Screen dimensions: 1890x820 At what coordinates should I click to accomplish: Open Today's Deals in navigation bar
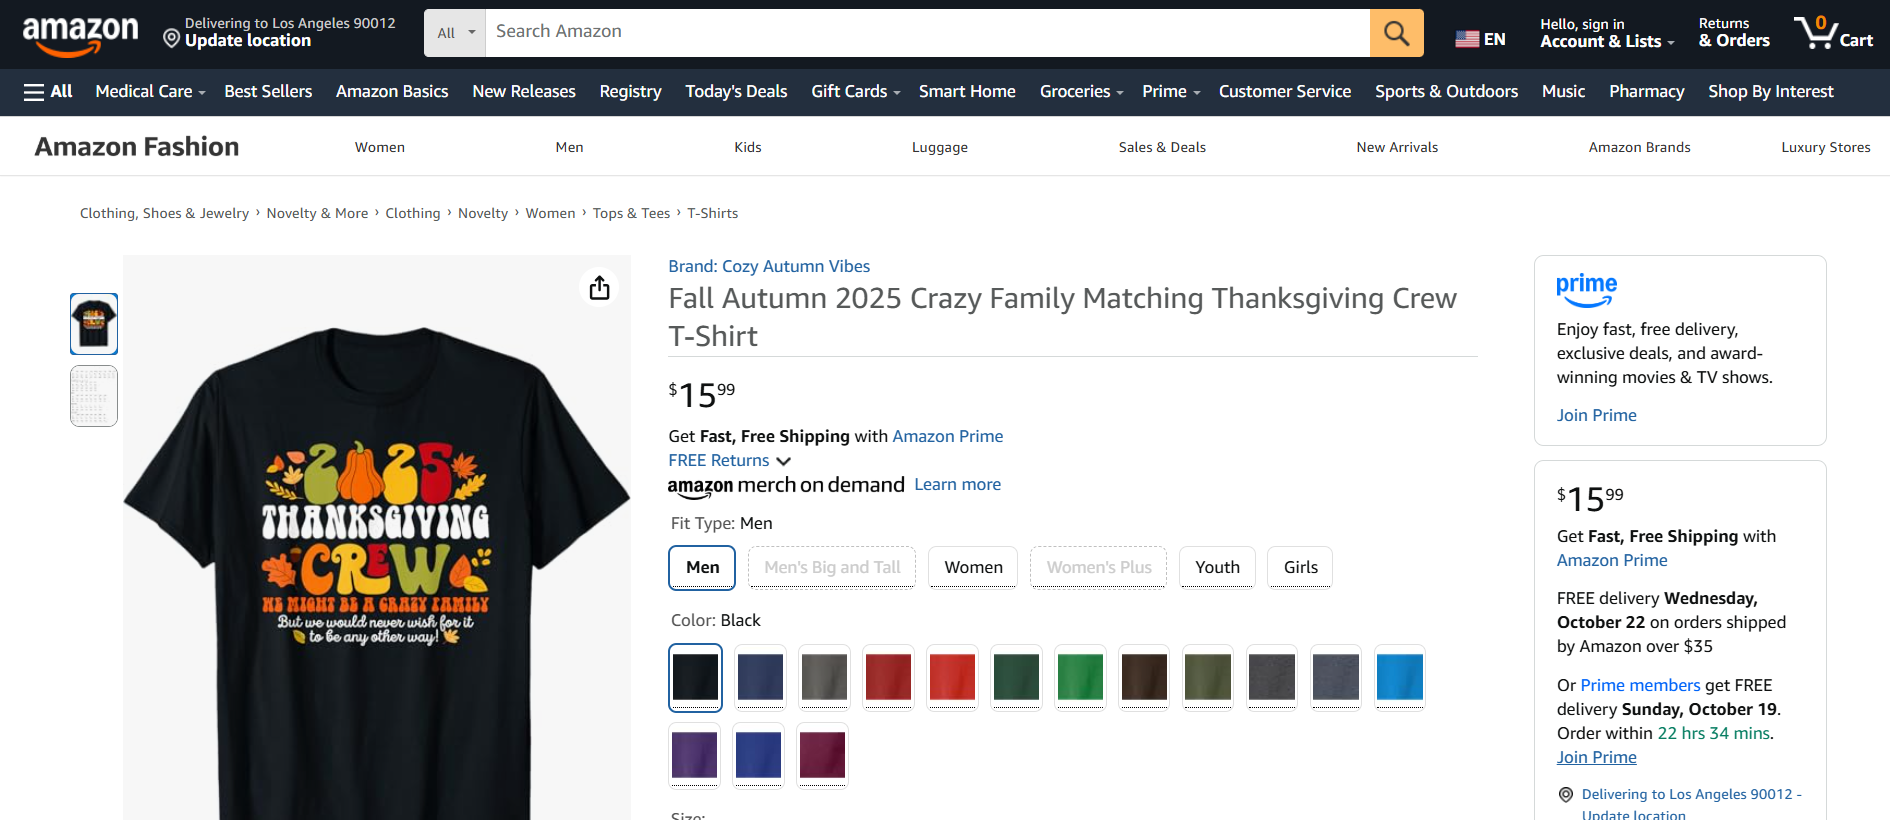click(x=736, y=92)
